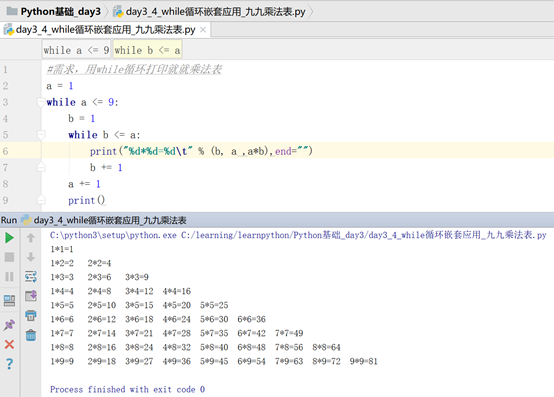This screenshot has width=554, height=397.
Task: Click the comment text on line 1
Action: tap(134, 70)
